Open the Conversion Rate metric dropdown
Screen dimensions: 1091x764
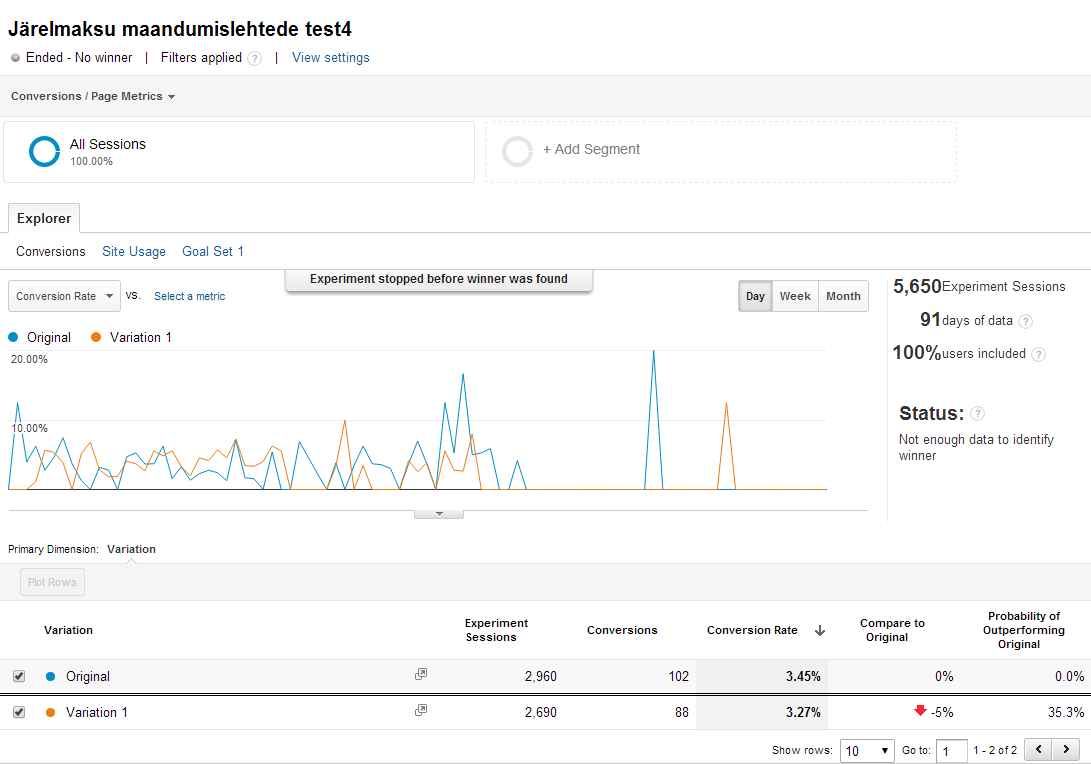pos(64,296)
